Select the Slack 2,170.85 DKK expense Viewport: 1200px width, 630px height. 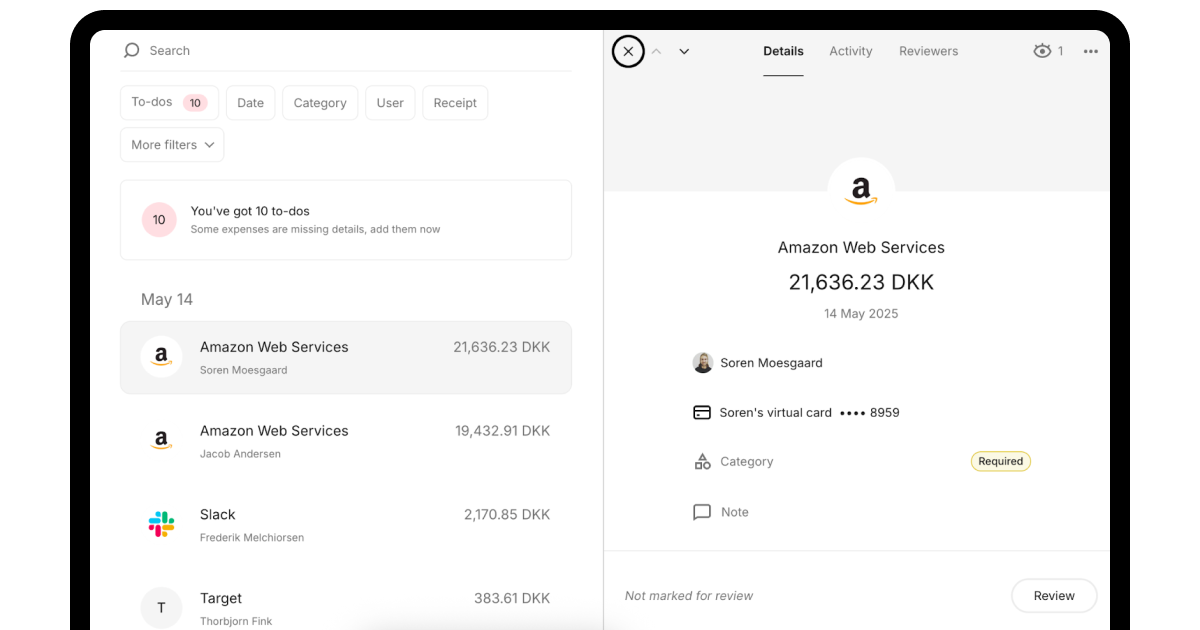pos(346,525)
